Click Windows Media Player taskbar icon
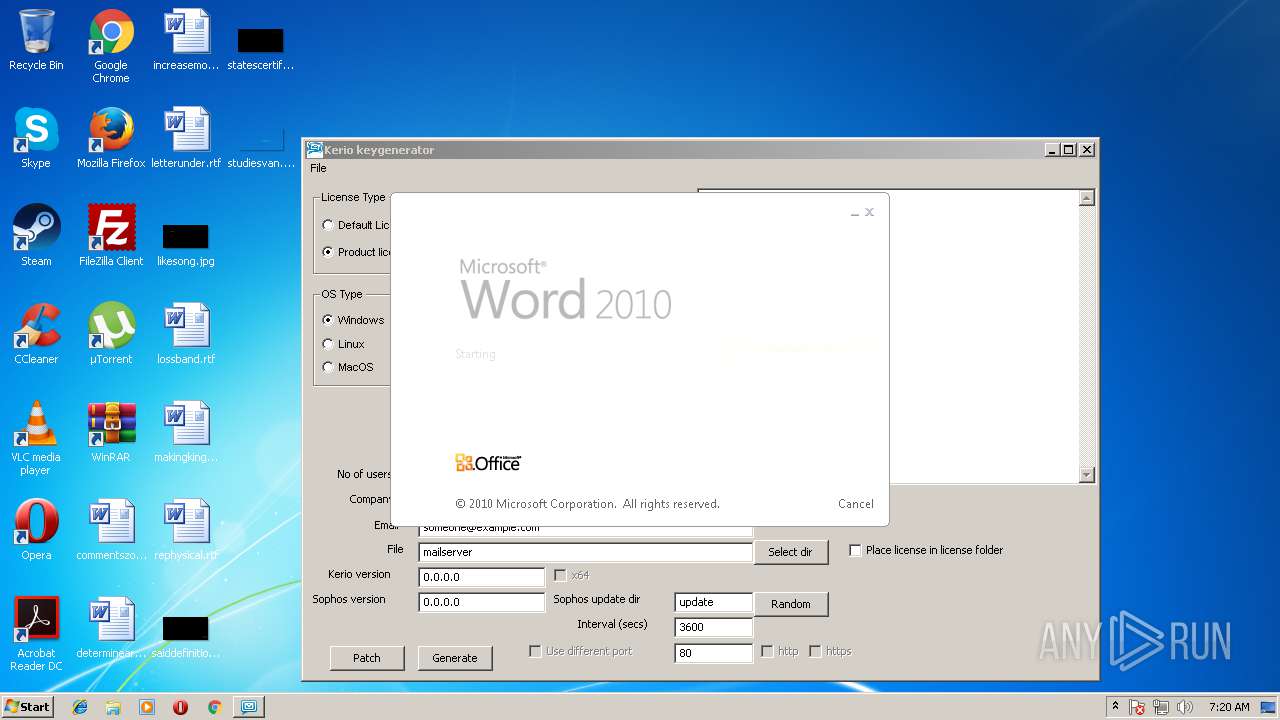Image resolution: width=1280 pixels, height=720 pixels. pyautogui.click(x=147, y=707)
